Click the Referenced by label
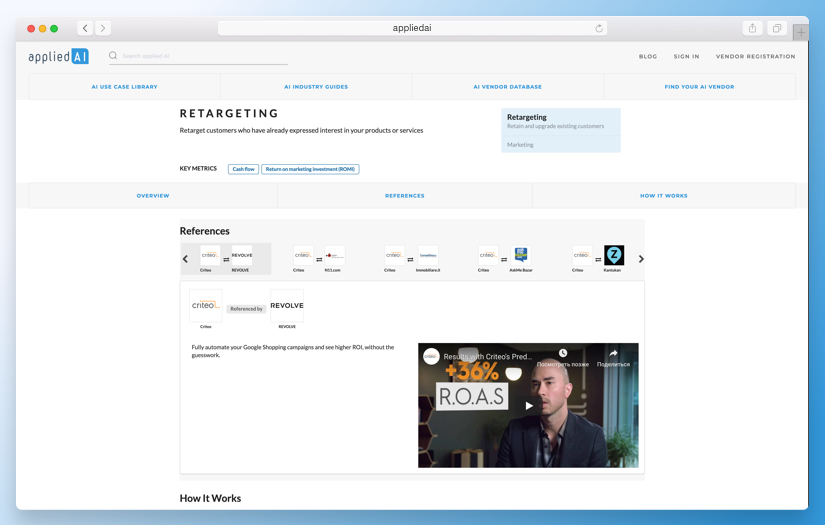The height and width of the screenshot is (525, 825). [246, 309]
